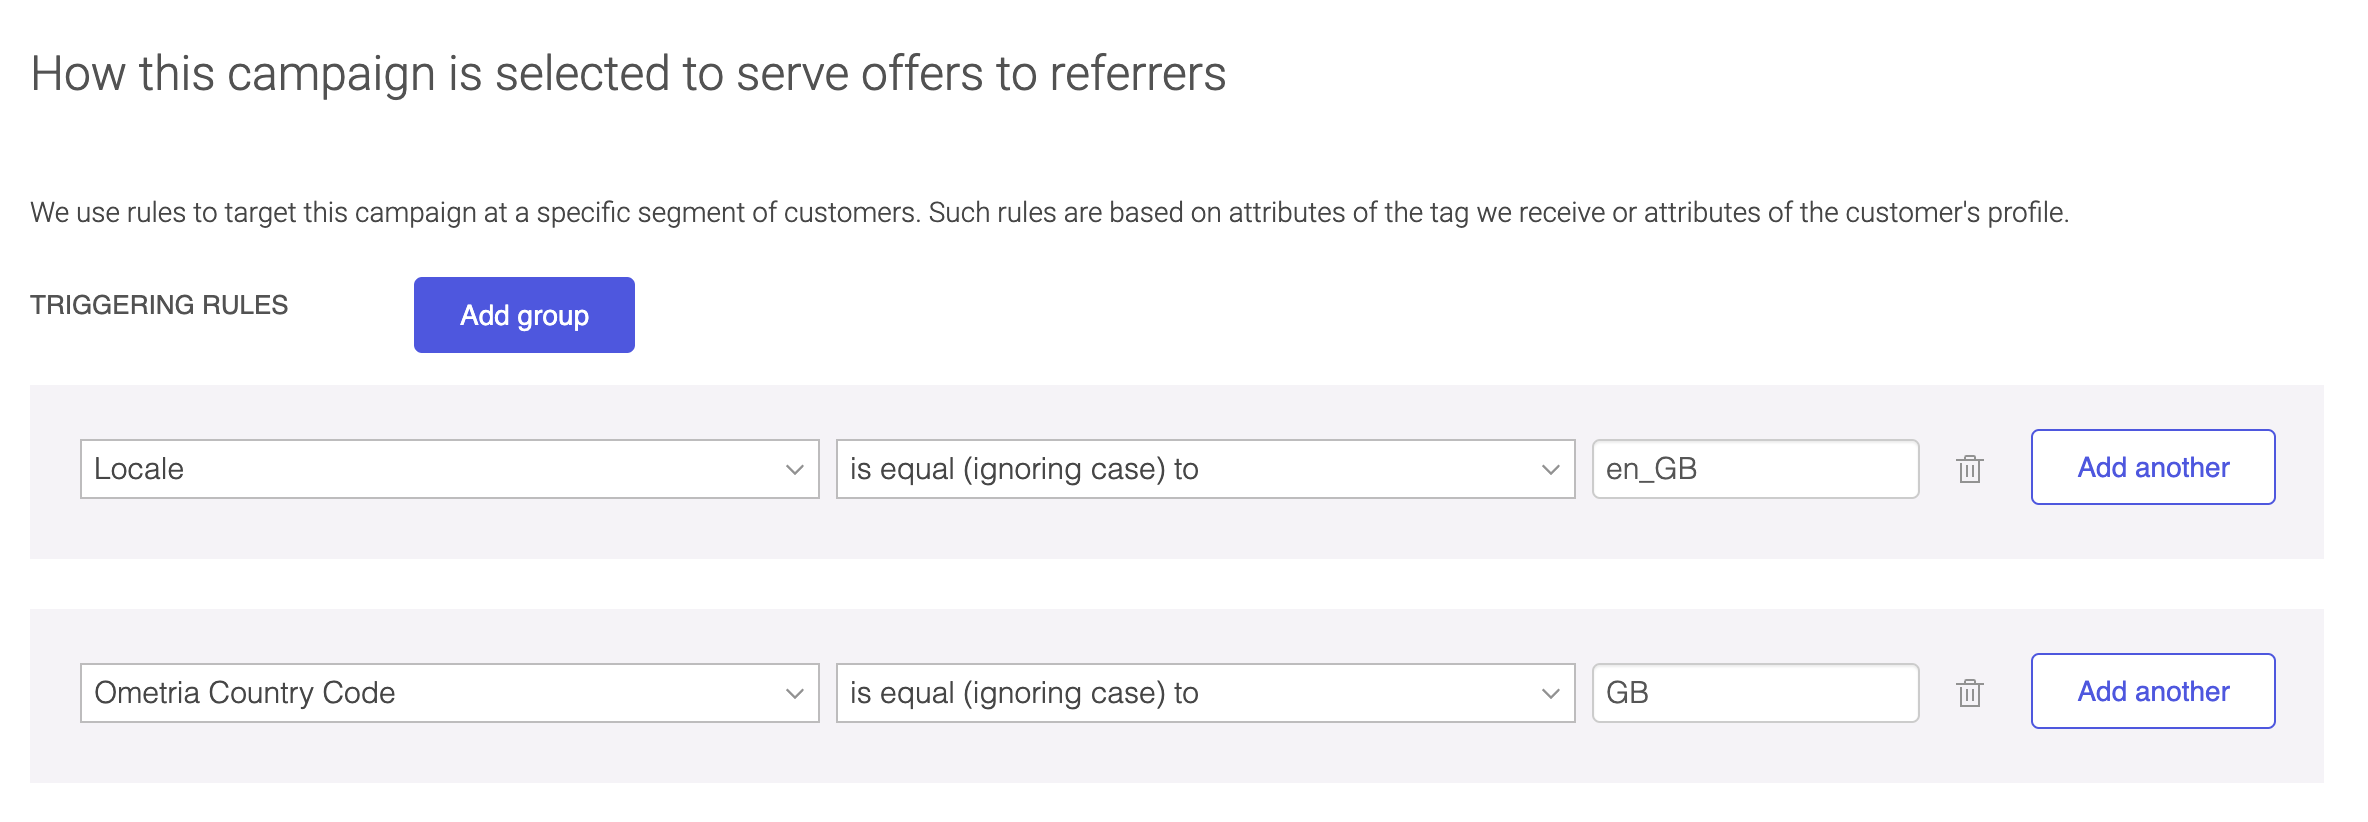2368x822 pixels.
Task: Add another condition to the Locale group
Action: point(2153,467)
